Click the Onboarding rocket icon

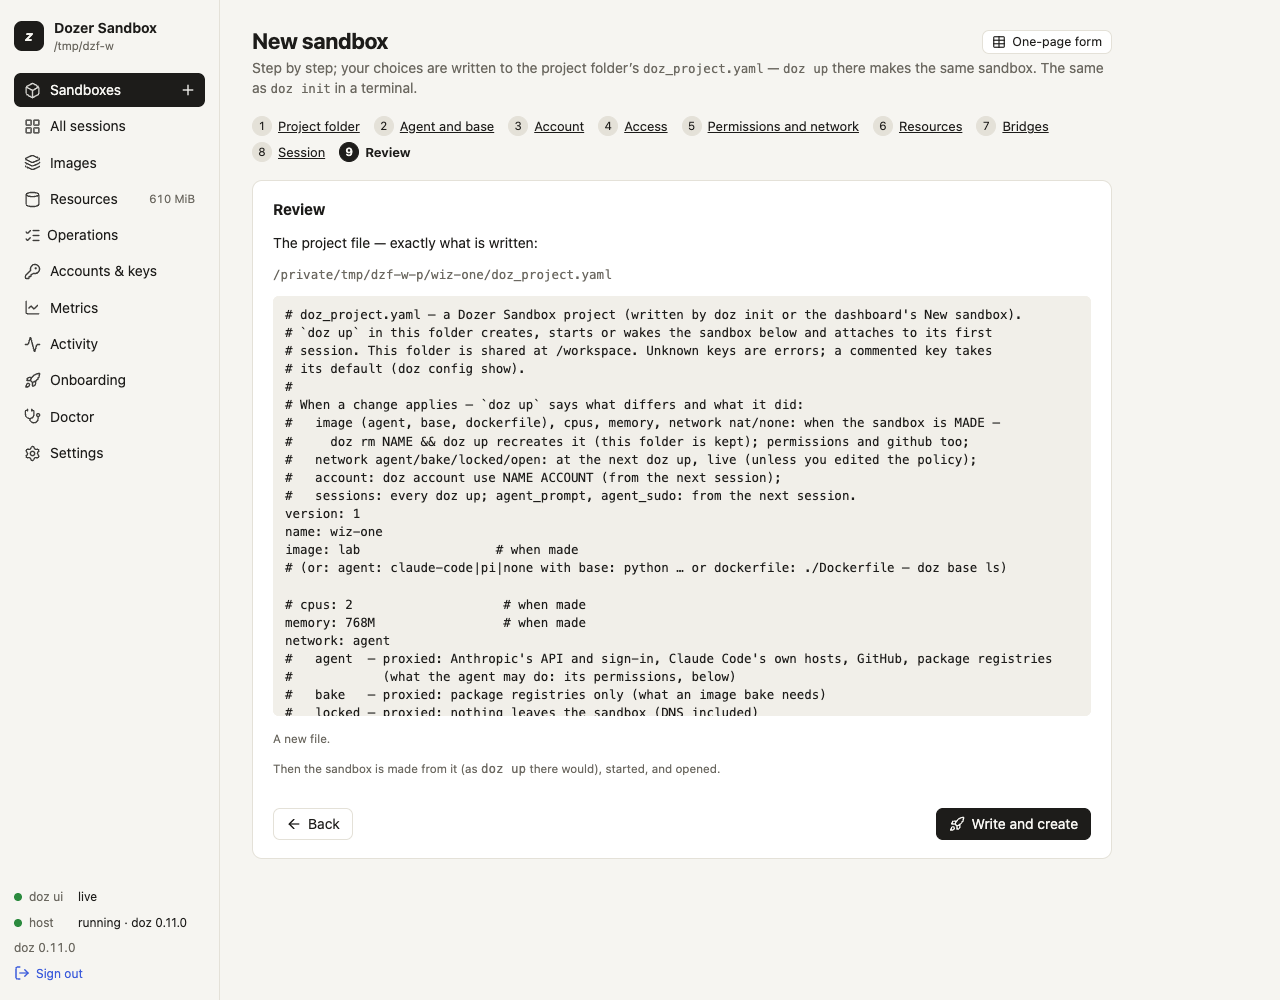point(32,380)
